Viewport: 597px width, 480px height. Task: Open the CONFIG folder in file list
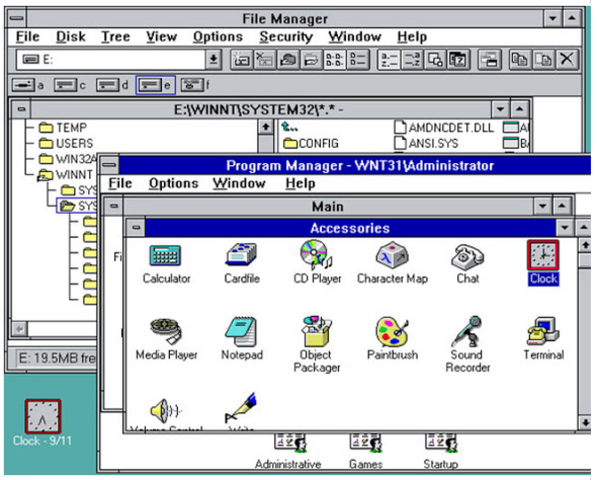[311, 144]
